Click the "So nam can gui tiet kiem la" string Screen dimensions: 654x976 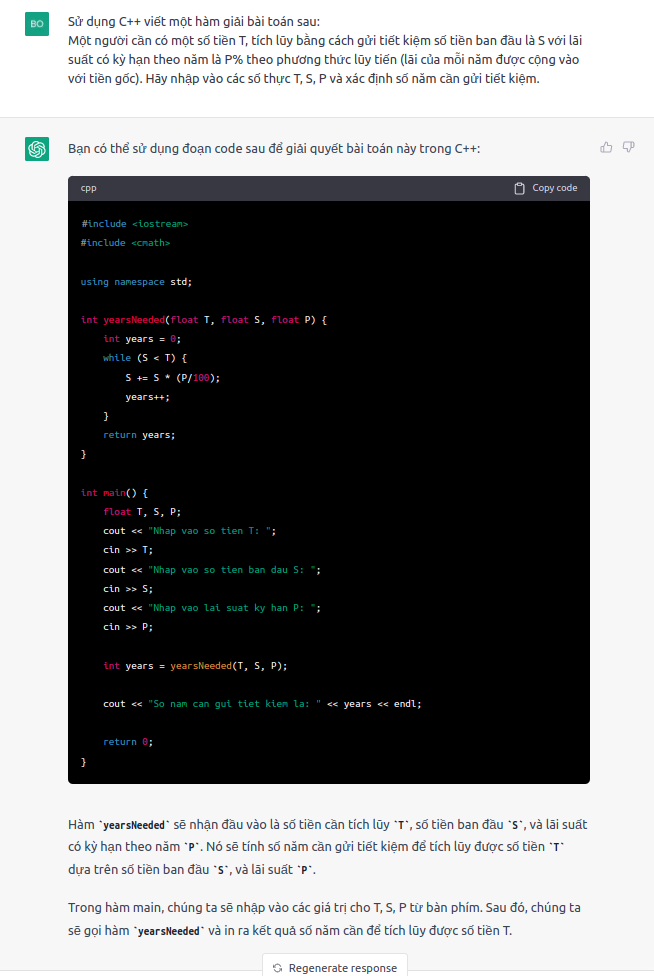click(x=234, y=704)
